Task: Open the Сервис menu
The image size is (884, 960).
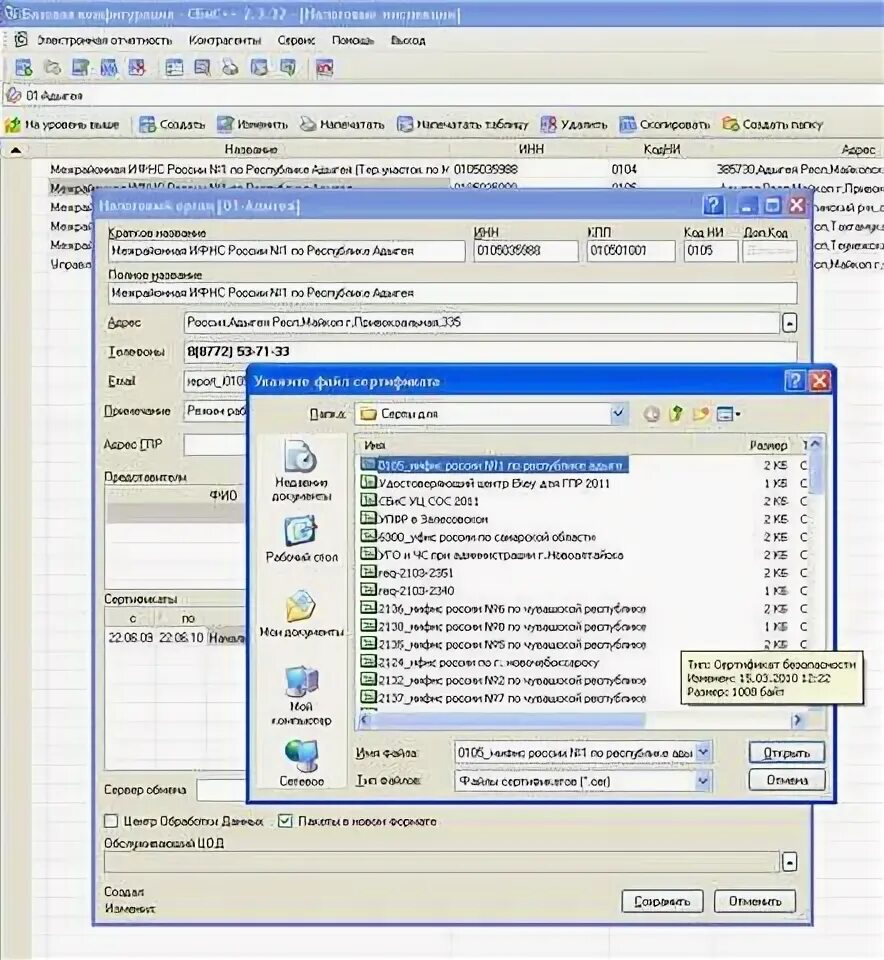Action: [x=296, y=40]
